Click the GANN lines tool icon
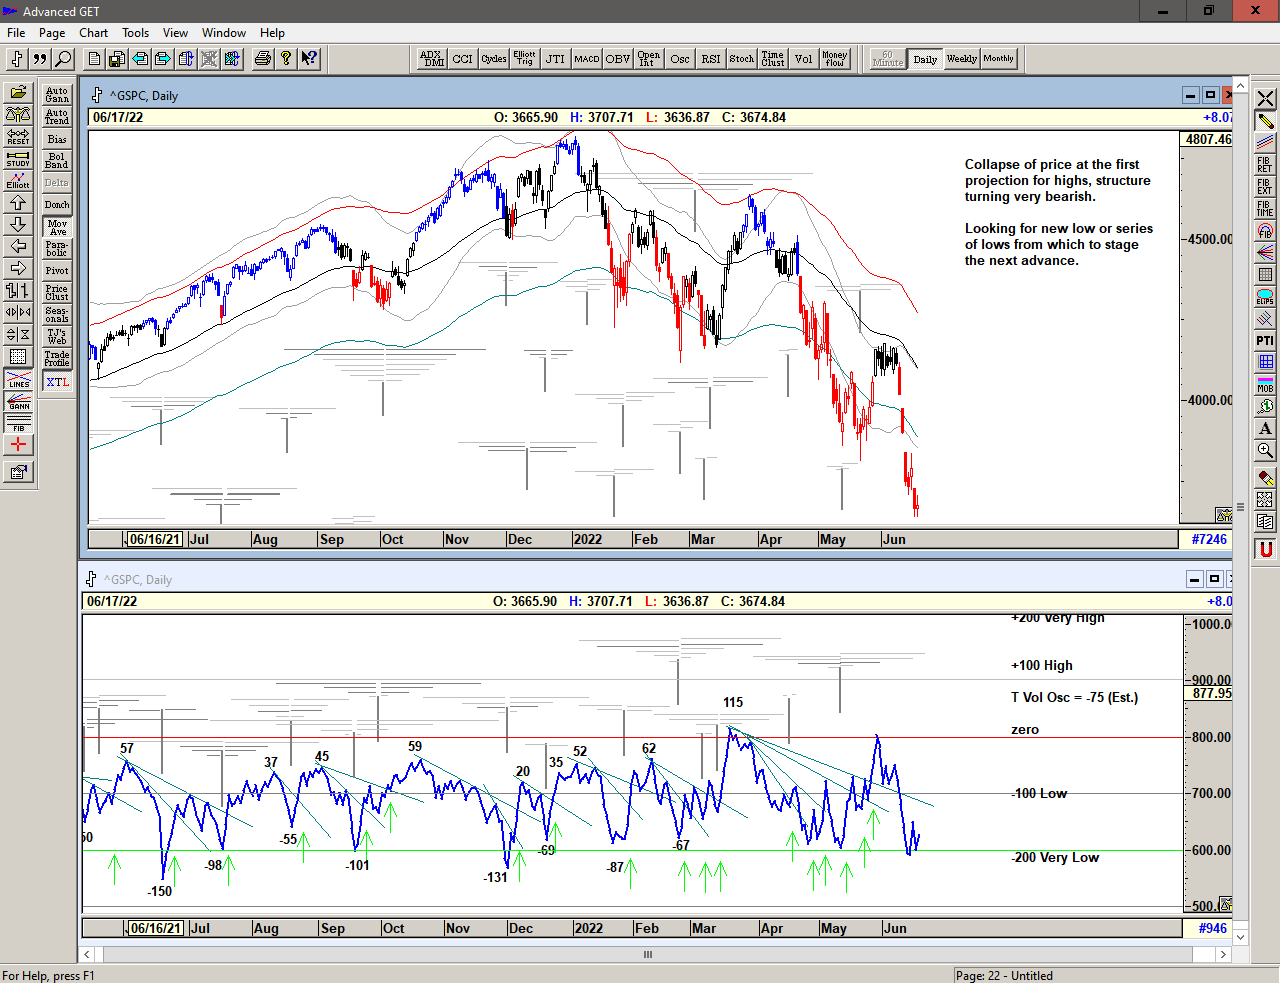Screen dimensions: 1280x983 18,401
